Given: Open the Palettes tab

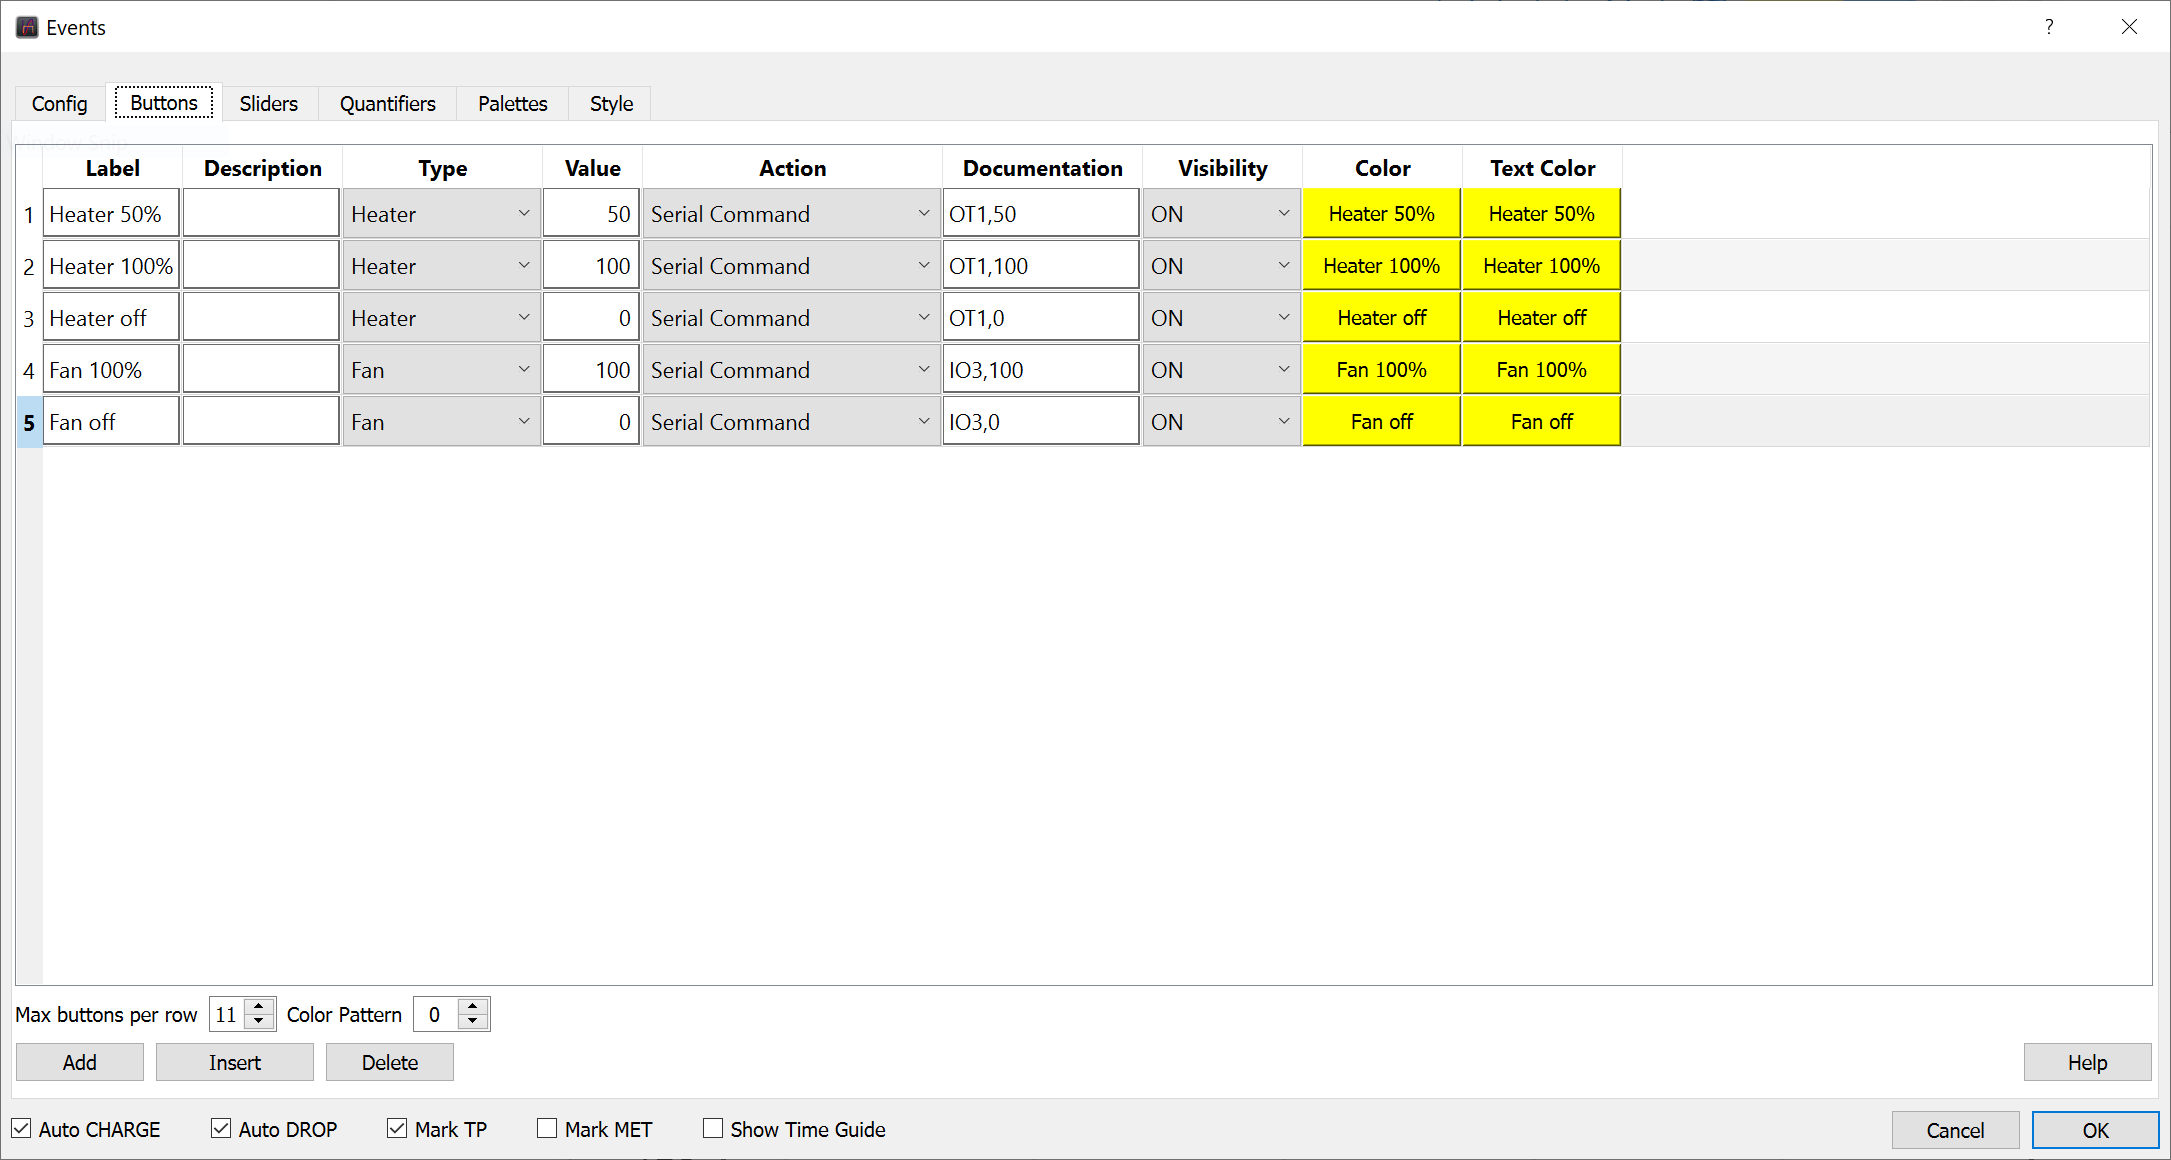Looking at the screenshot, I should (x=512, y=104).
